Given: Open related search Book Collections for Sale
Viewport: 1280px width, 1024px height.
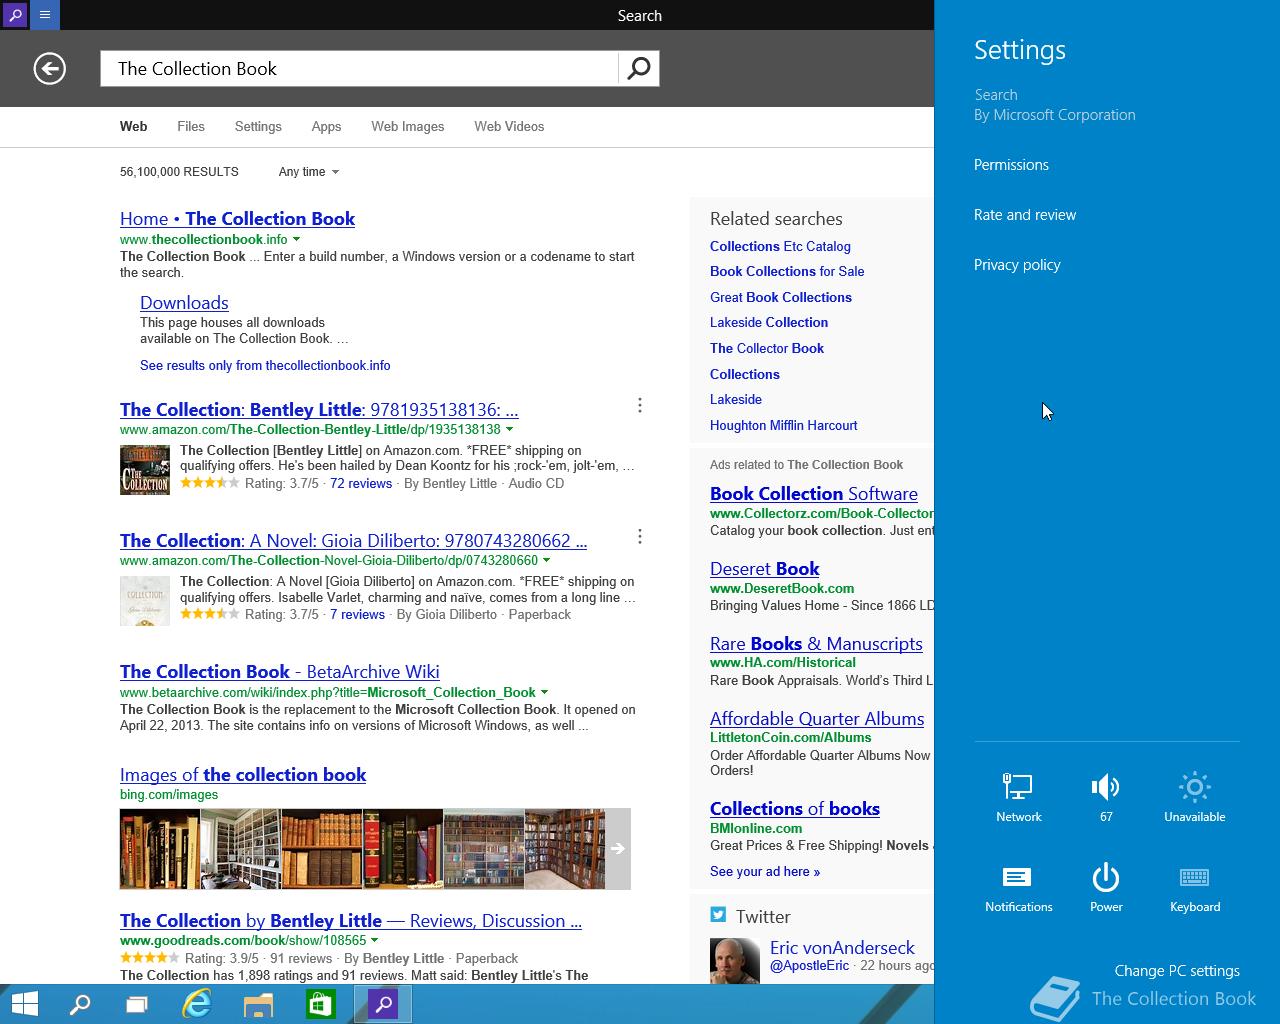Looking at the screenshot, I should tap(787, 271).
